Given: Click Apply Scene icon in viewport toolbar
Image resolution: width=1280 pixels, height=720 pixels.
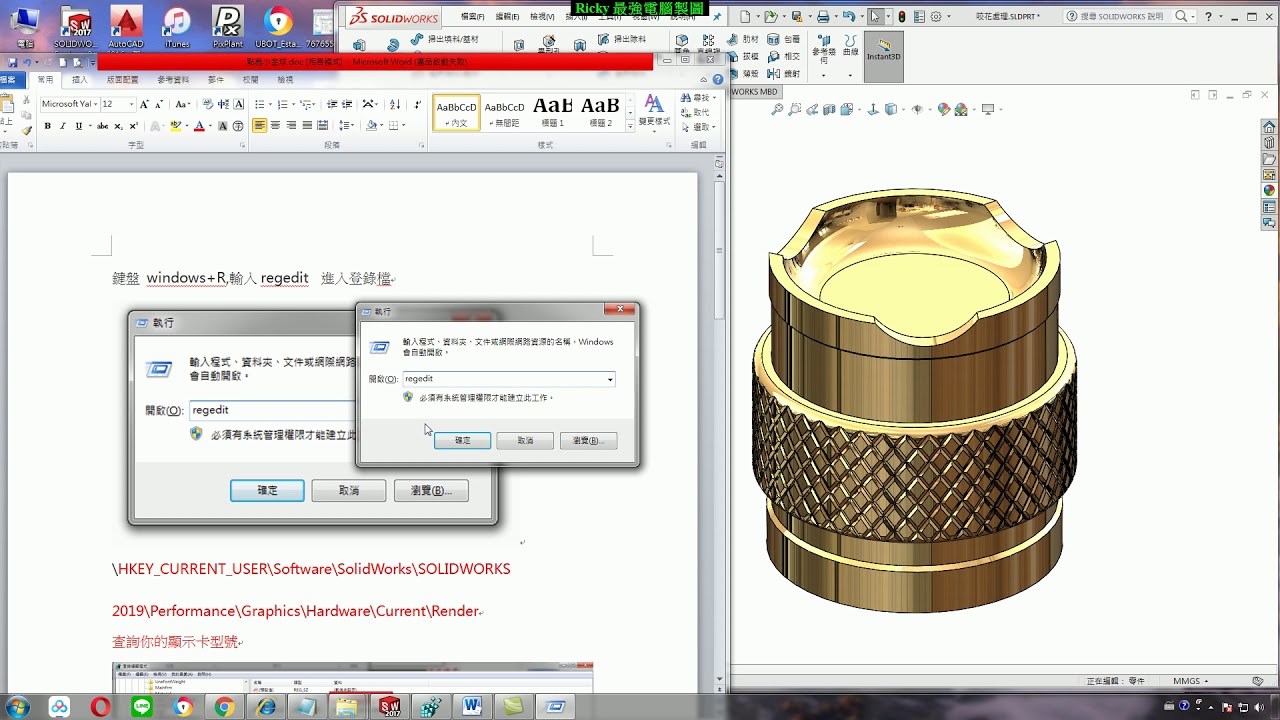Looking at the screenshot, I should pos(960,110).
